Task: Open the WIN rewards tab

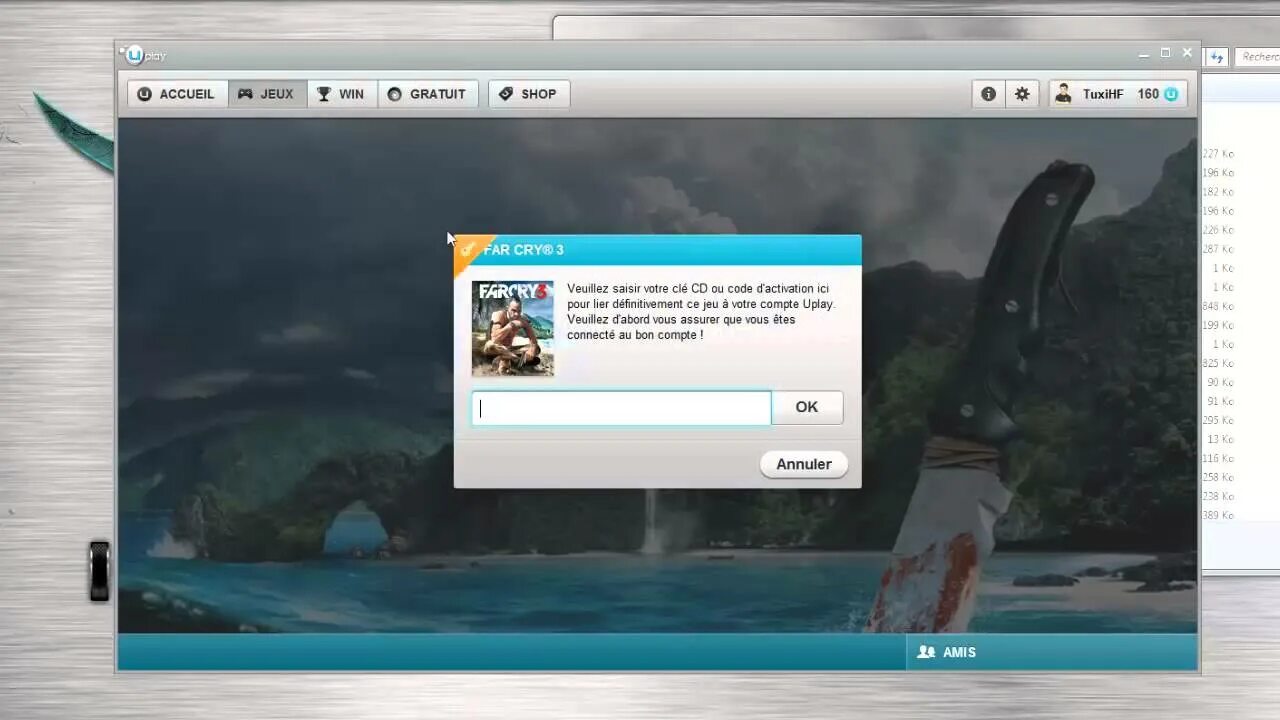Action: pyautogui.click(x=342, y=94)
